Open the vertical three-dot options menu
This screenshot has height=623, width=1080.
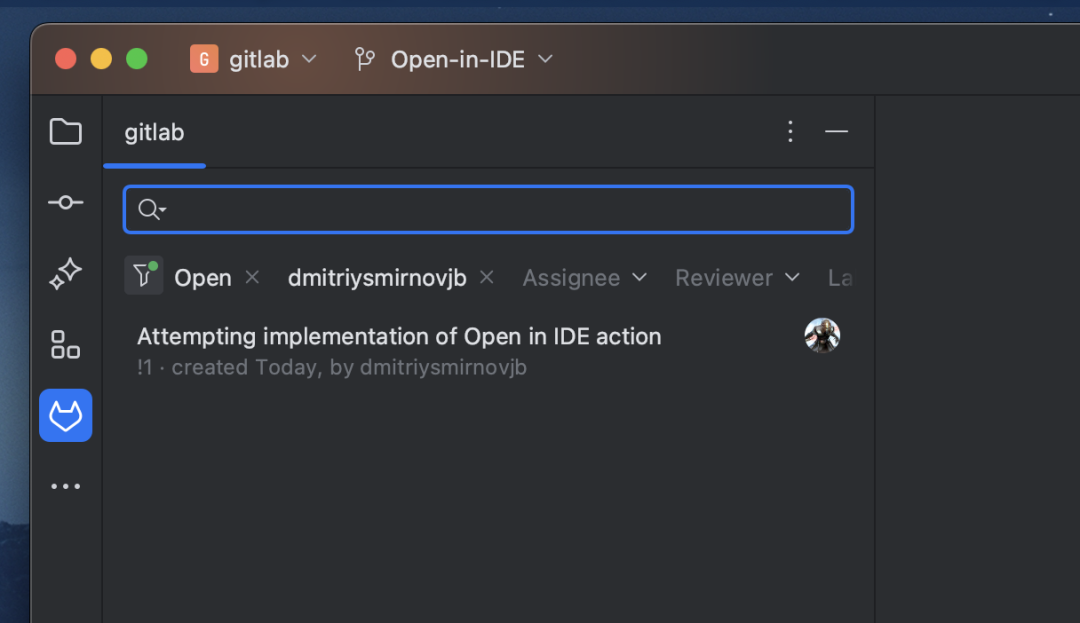coord(790,131)
